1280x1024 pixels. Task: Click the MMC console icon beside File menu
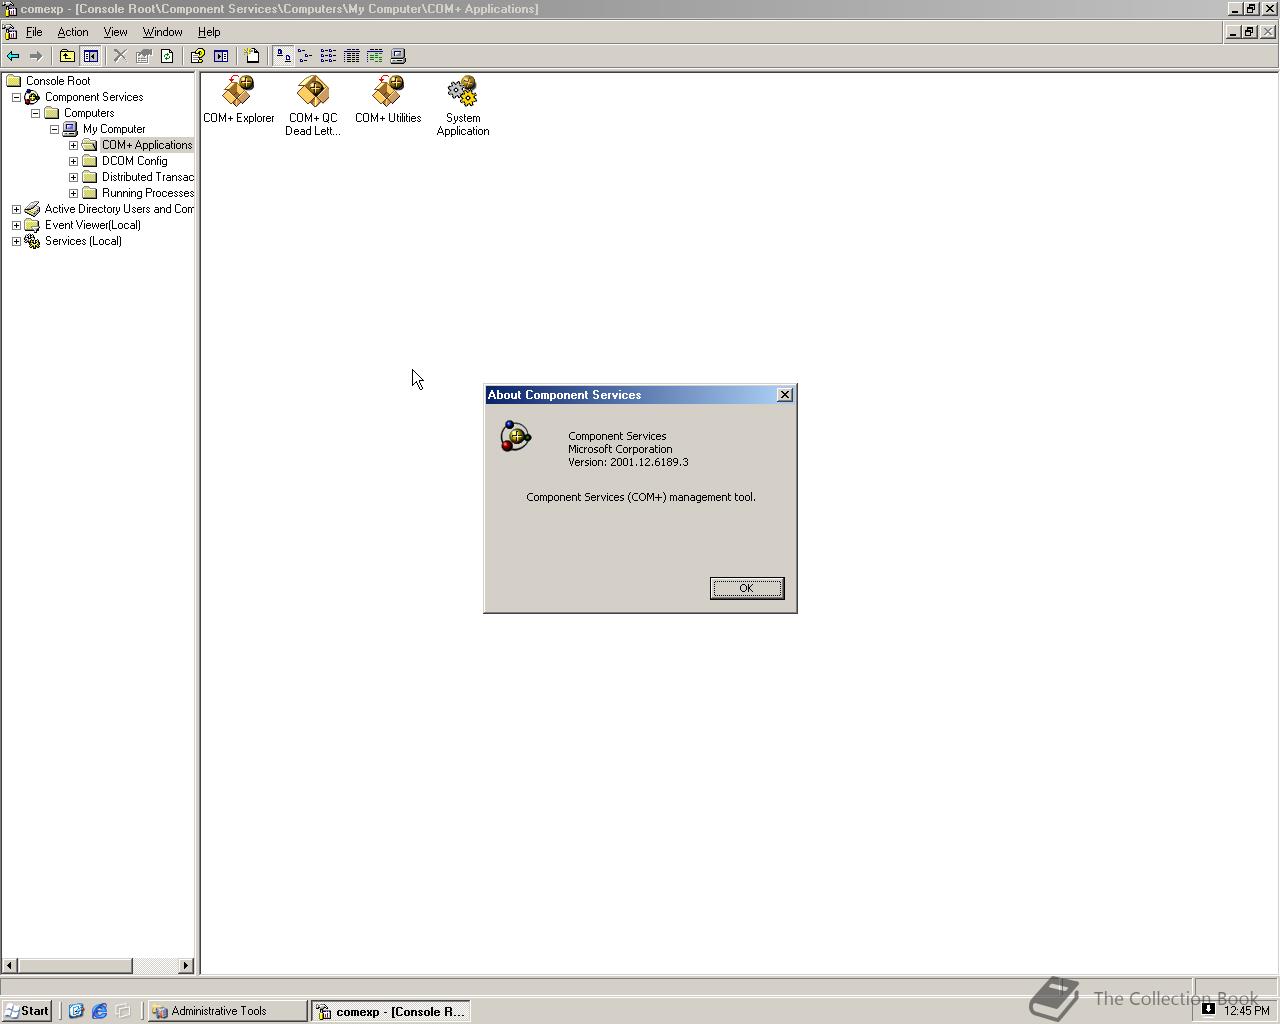(x=10, y=32)
